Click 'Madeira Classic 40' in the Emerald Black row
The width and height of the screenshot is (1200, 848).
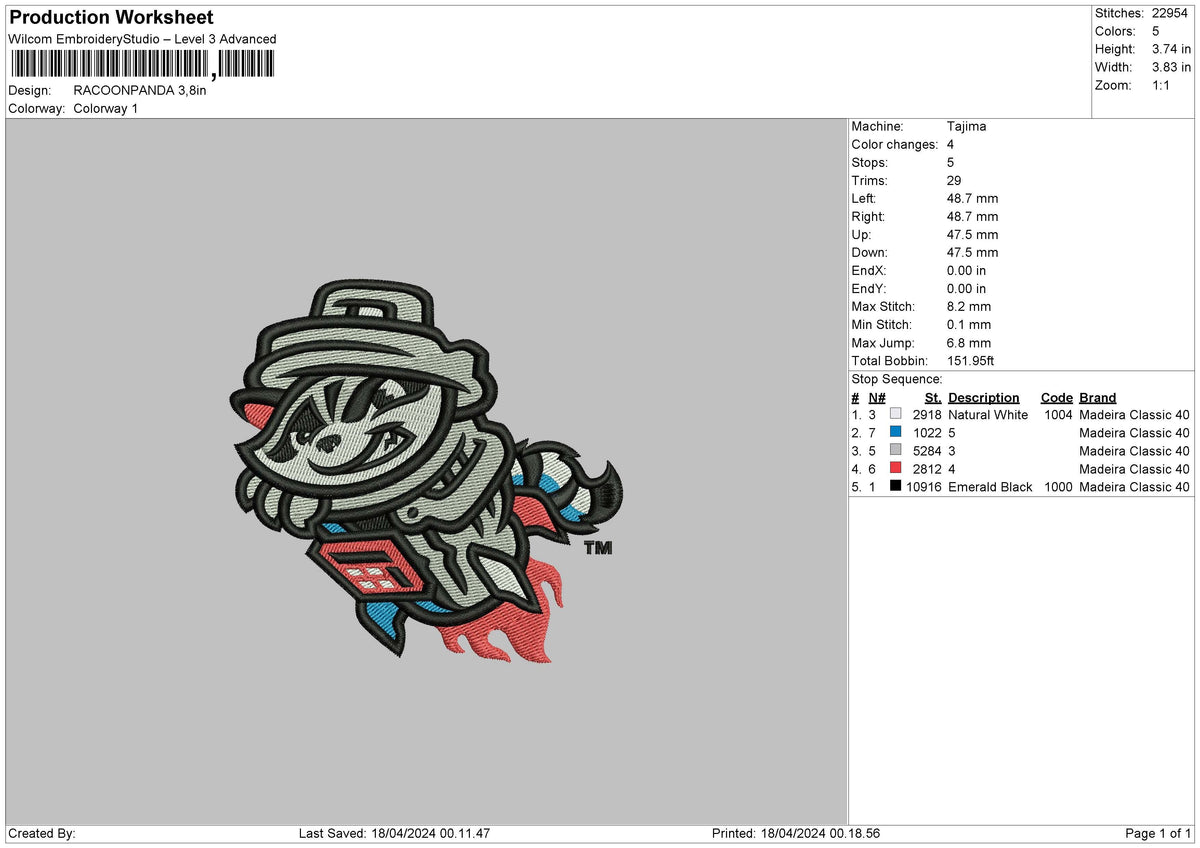1134,486
